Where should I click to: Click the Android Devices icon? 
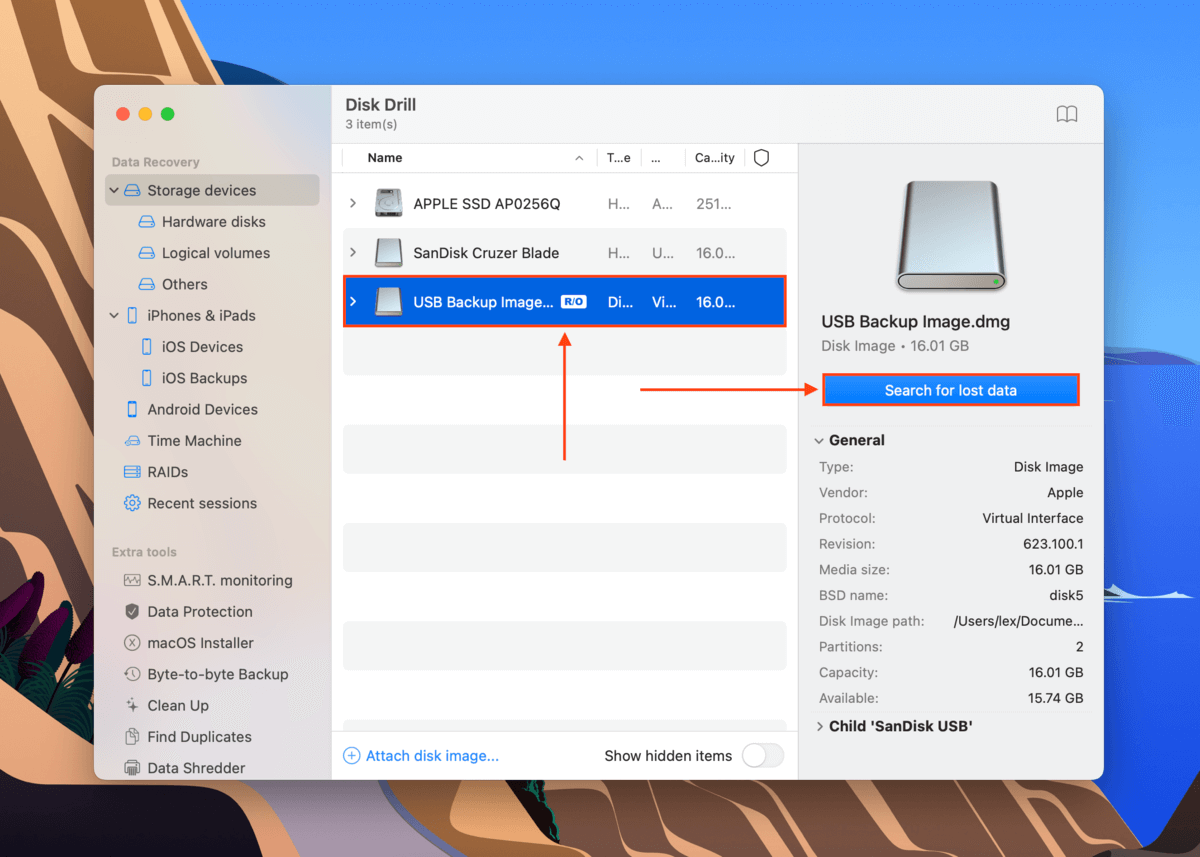pos(132,409)
